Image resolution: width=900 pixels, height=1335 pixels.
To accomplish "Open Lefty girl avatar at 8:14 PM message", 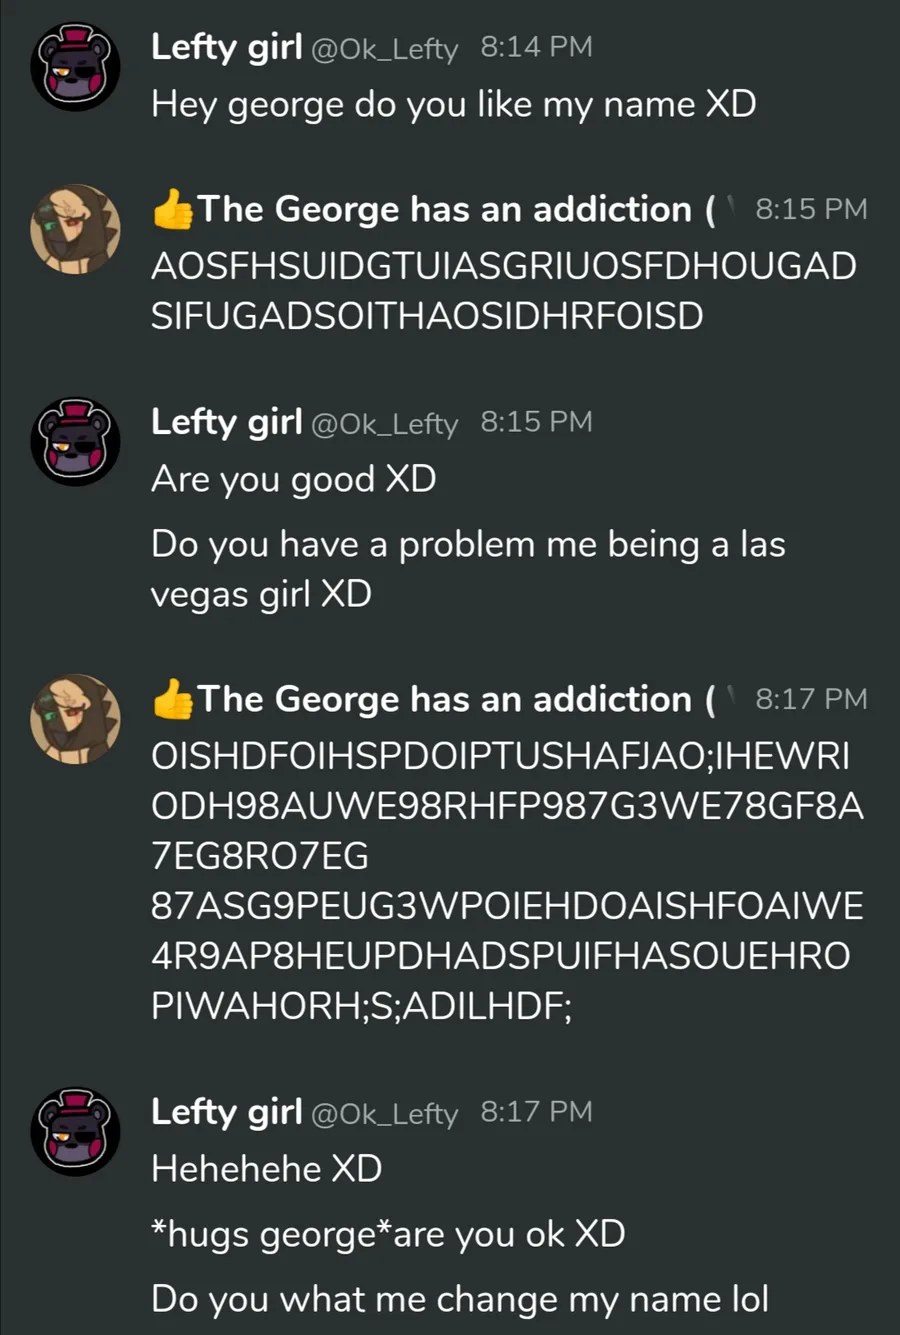I will tap(75, 66).
